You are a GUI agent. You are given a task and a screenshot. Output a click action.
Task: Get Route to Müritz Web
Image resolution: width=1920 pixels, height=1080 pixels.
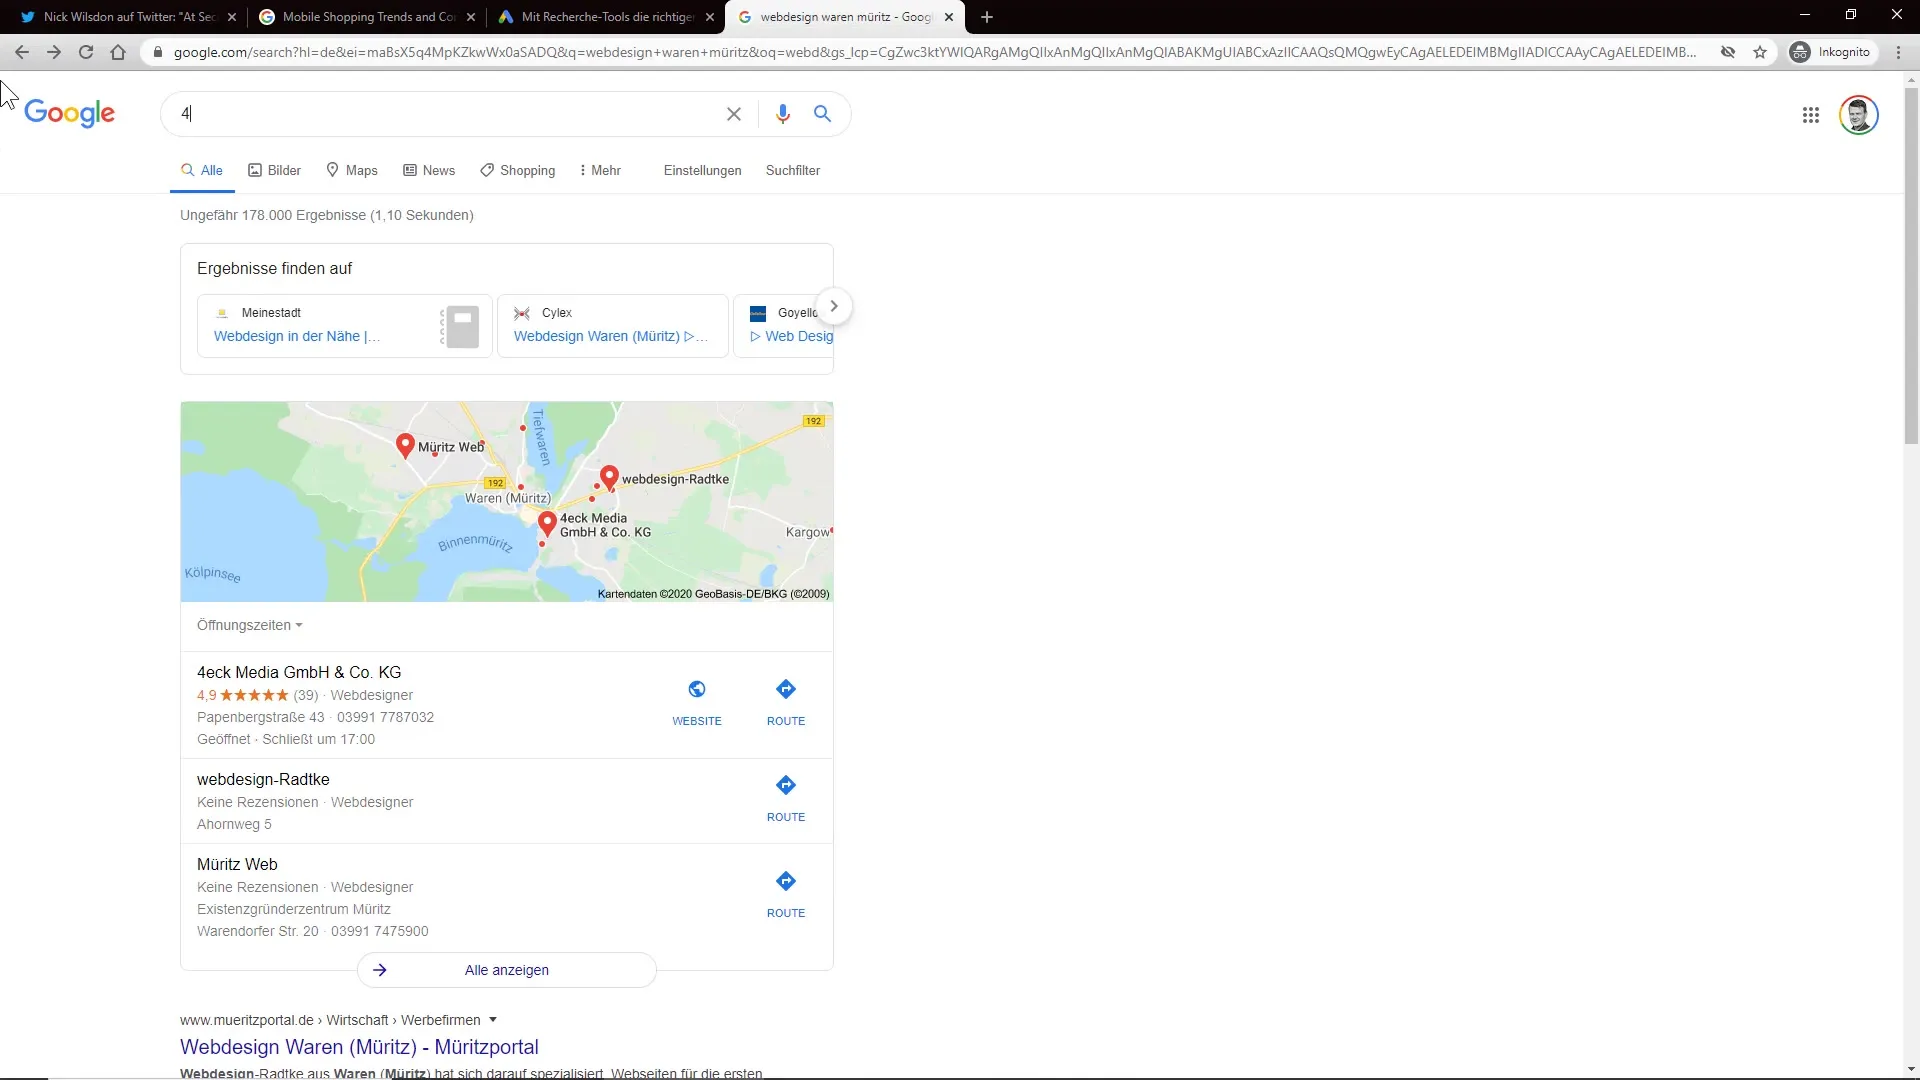786,895
